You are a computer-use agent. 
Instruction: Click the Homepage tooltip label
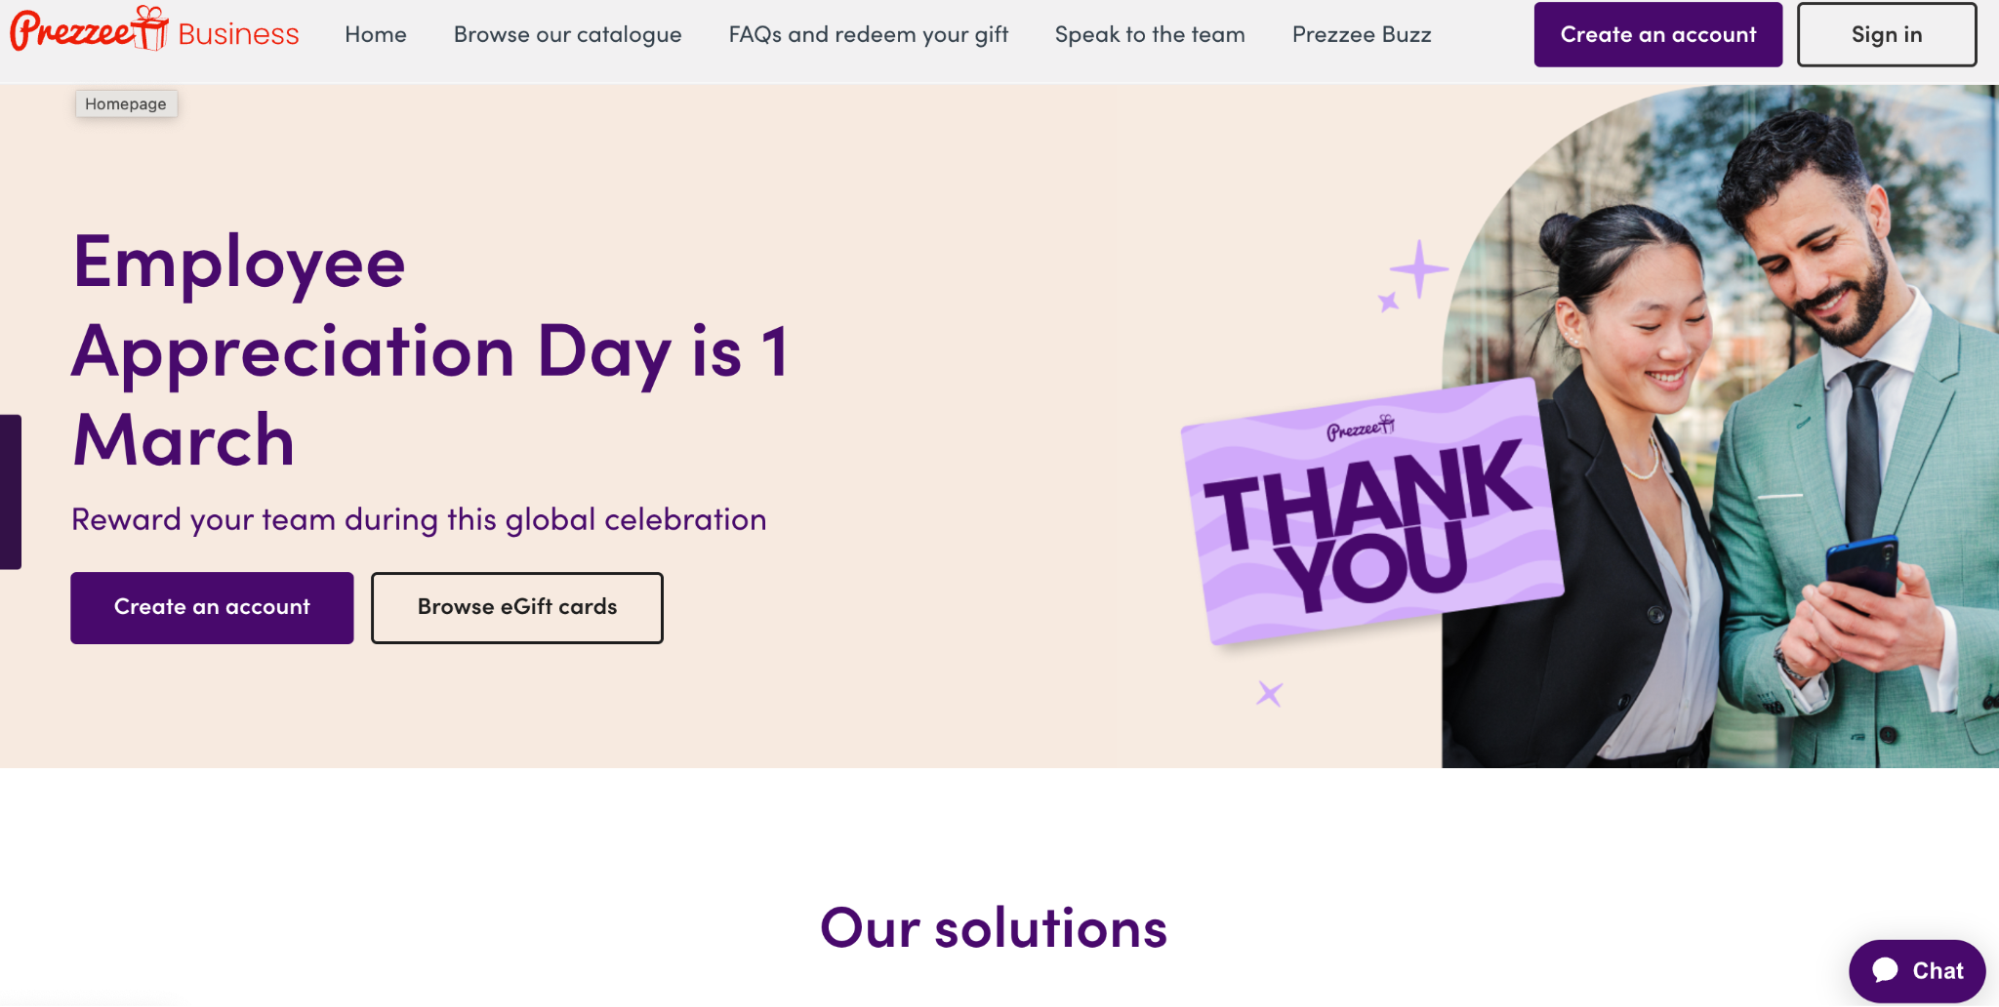pyautogui.click(x=126, y=104)
